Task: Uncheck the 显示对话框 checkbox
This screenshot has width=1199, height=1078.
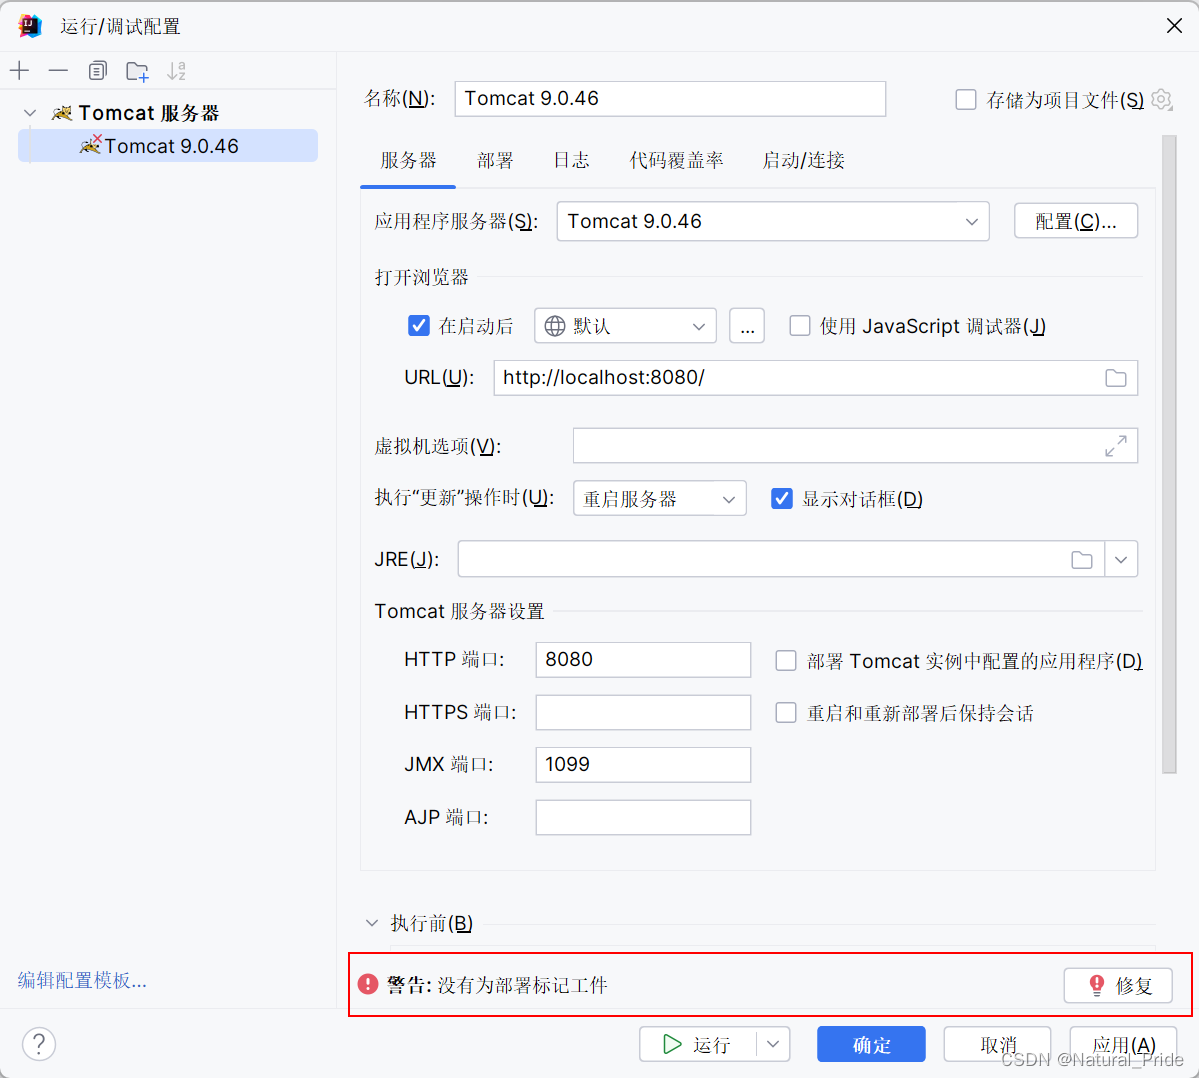Action: [x=781, y=498]
